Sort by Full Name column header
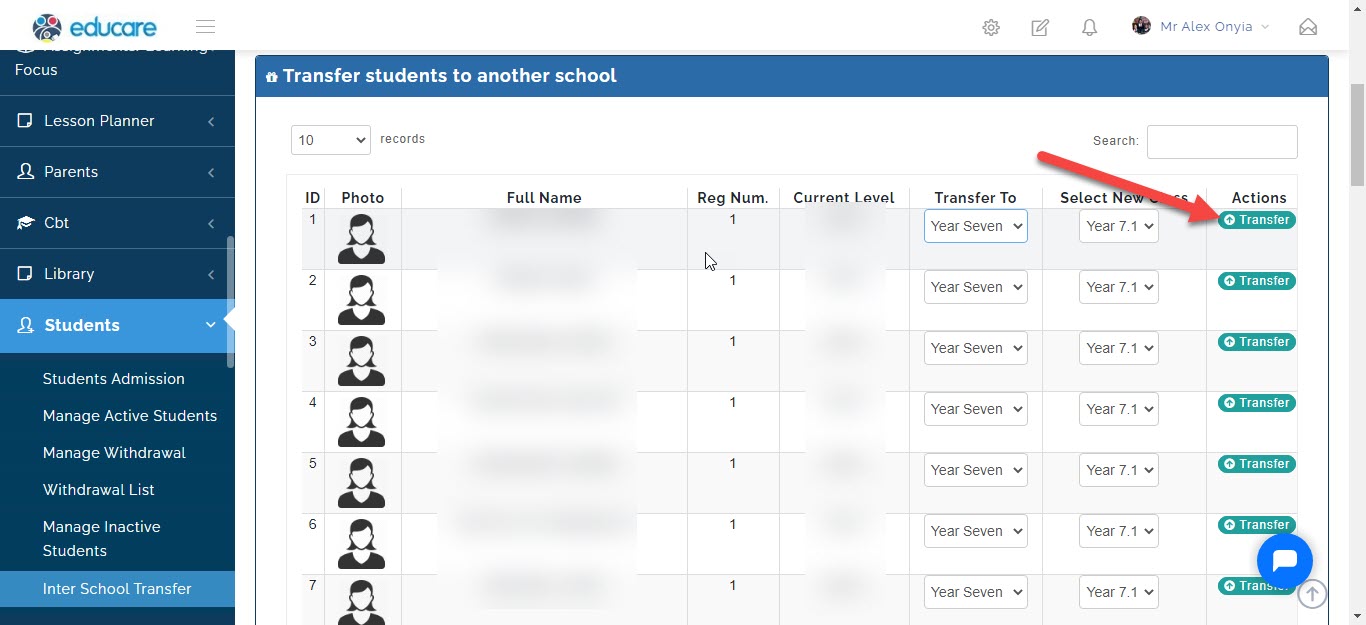This screenshot has height=625, width=1366. click(x=544, y=198)
